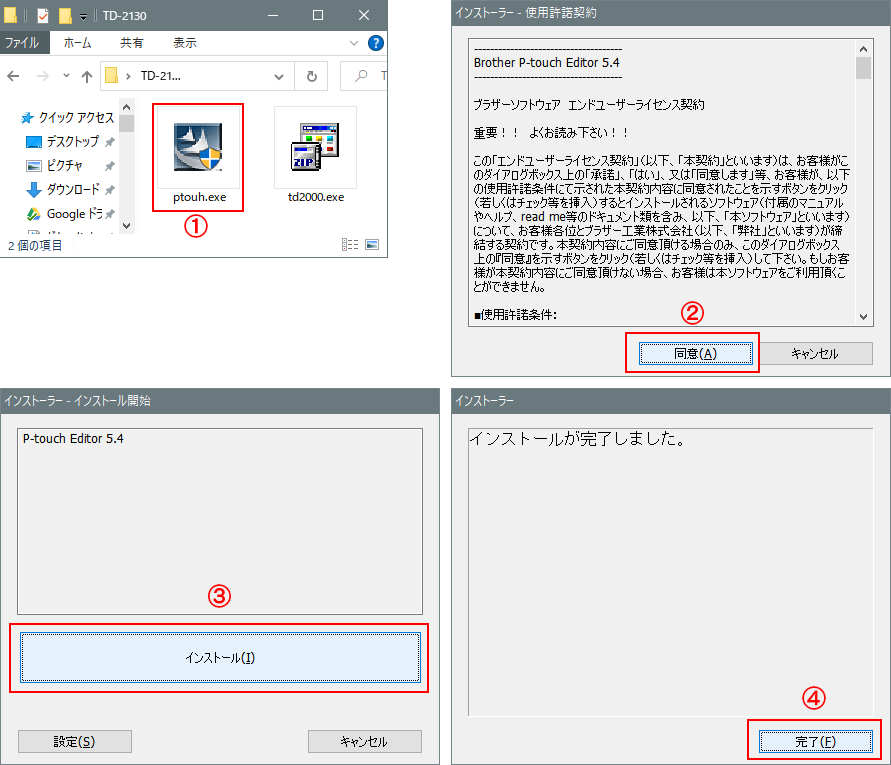Click キャンセル in the license agreement dialog

pyautogui.click(x=815, y=354)
